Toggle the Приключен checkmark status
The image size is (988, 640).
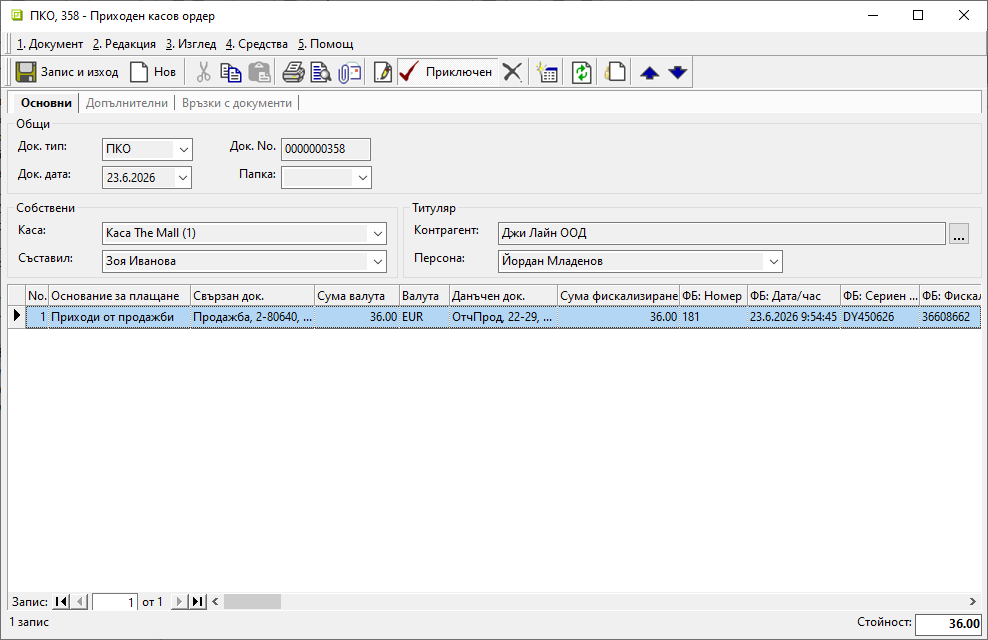pyautogui.click(x=446, y=72)
